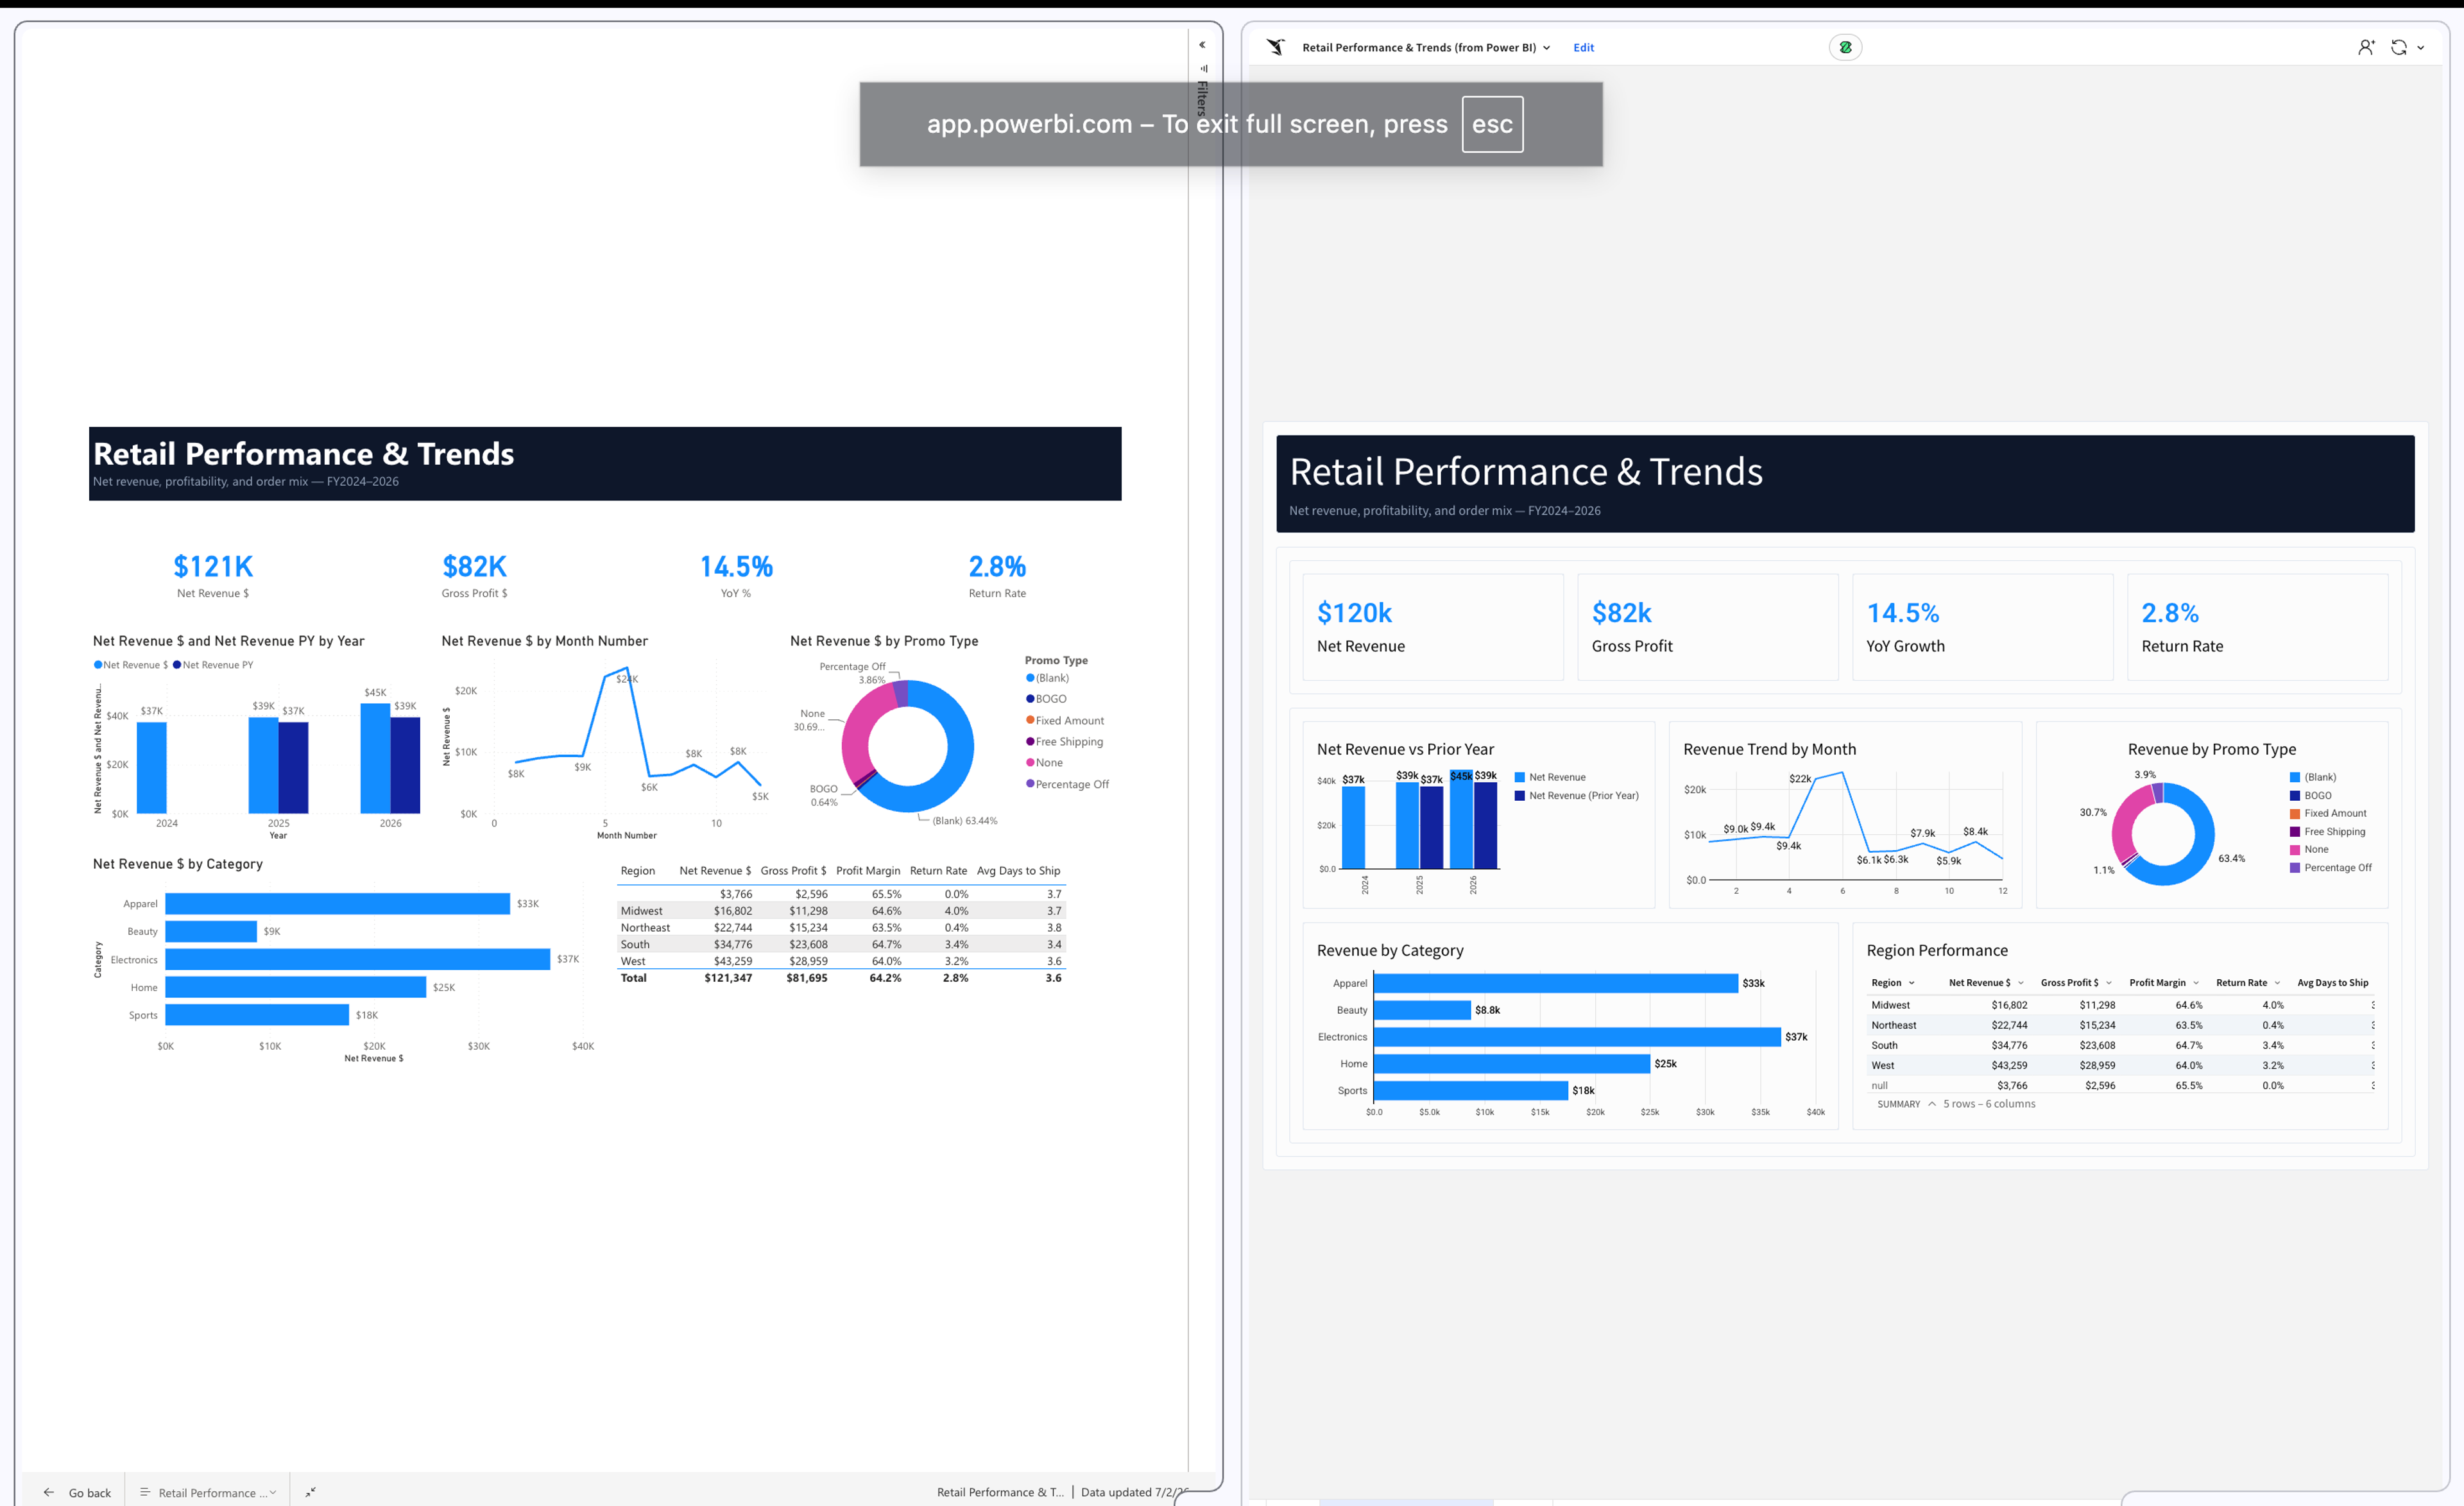Click the Profit Margin header in Power BI table
2464x1506 pixels.
pyautogui.click(x=868, y=871)
